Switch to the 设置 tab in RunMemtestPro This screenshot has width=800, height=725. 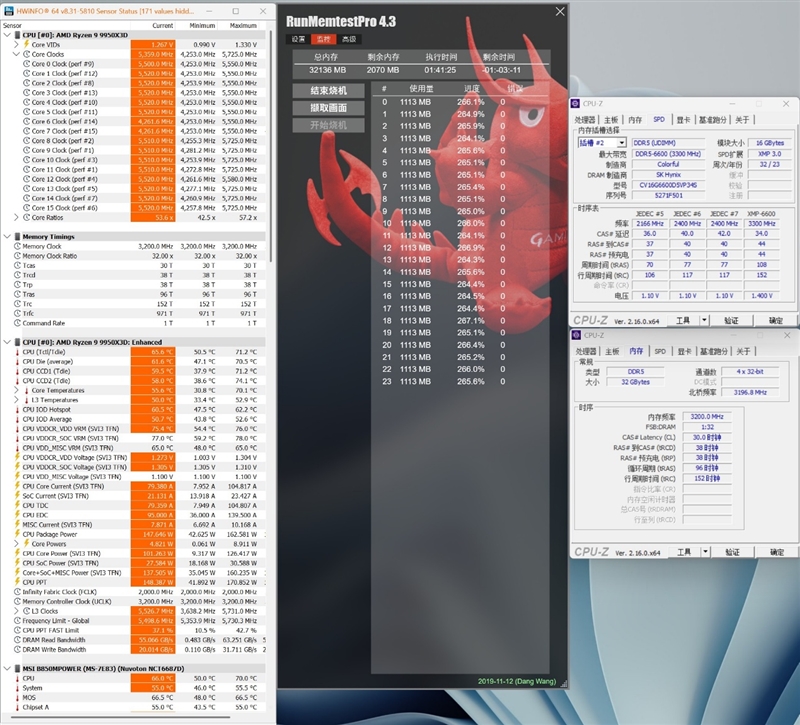click(297, 39)
